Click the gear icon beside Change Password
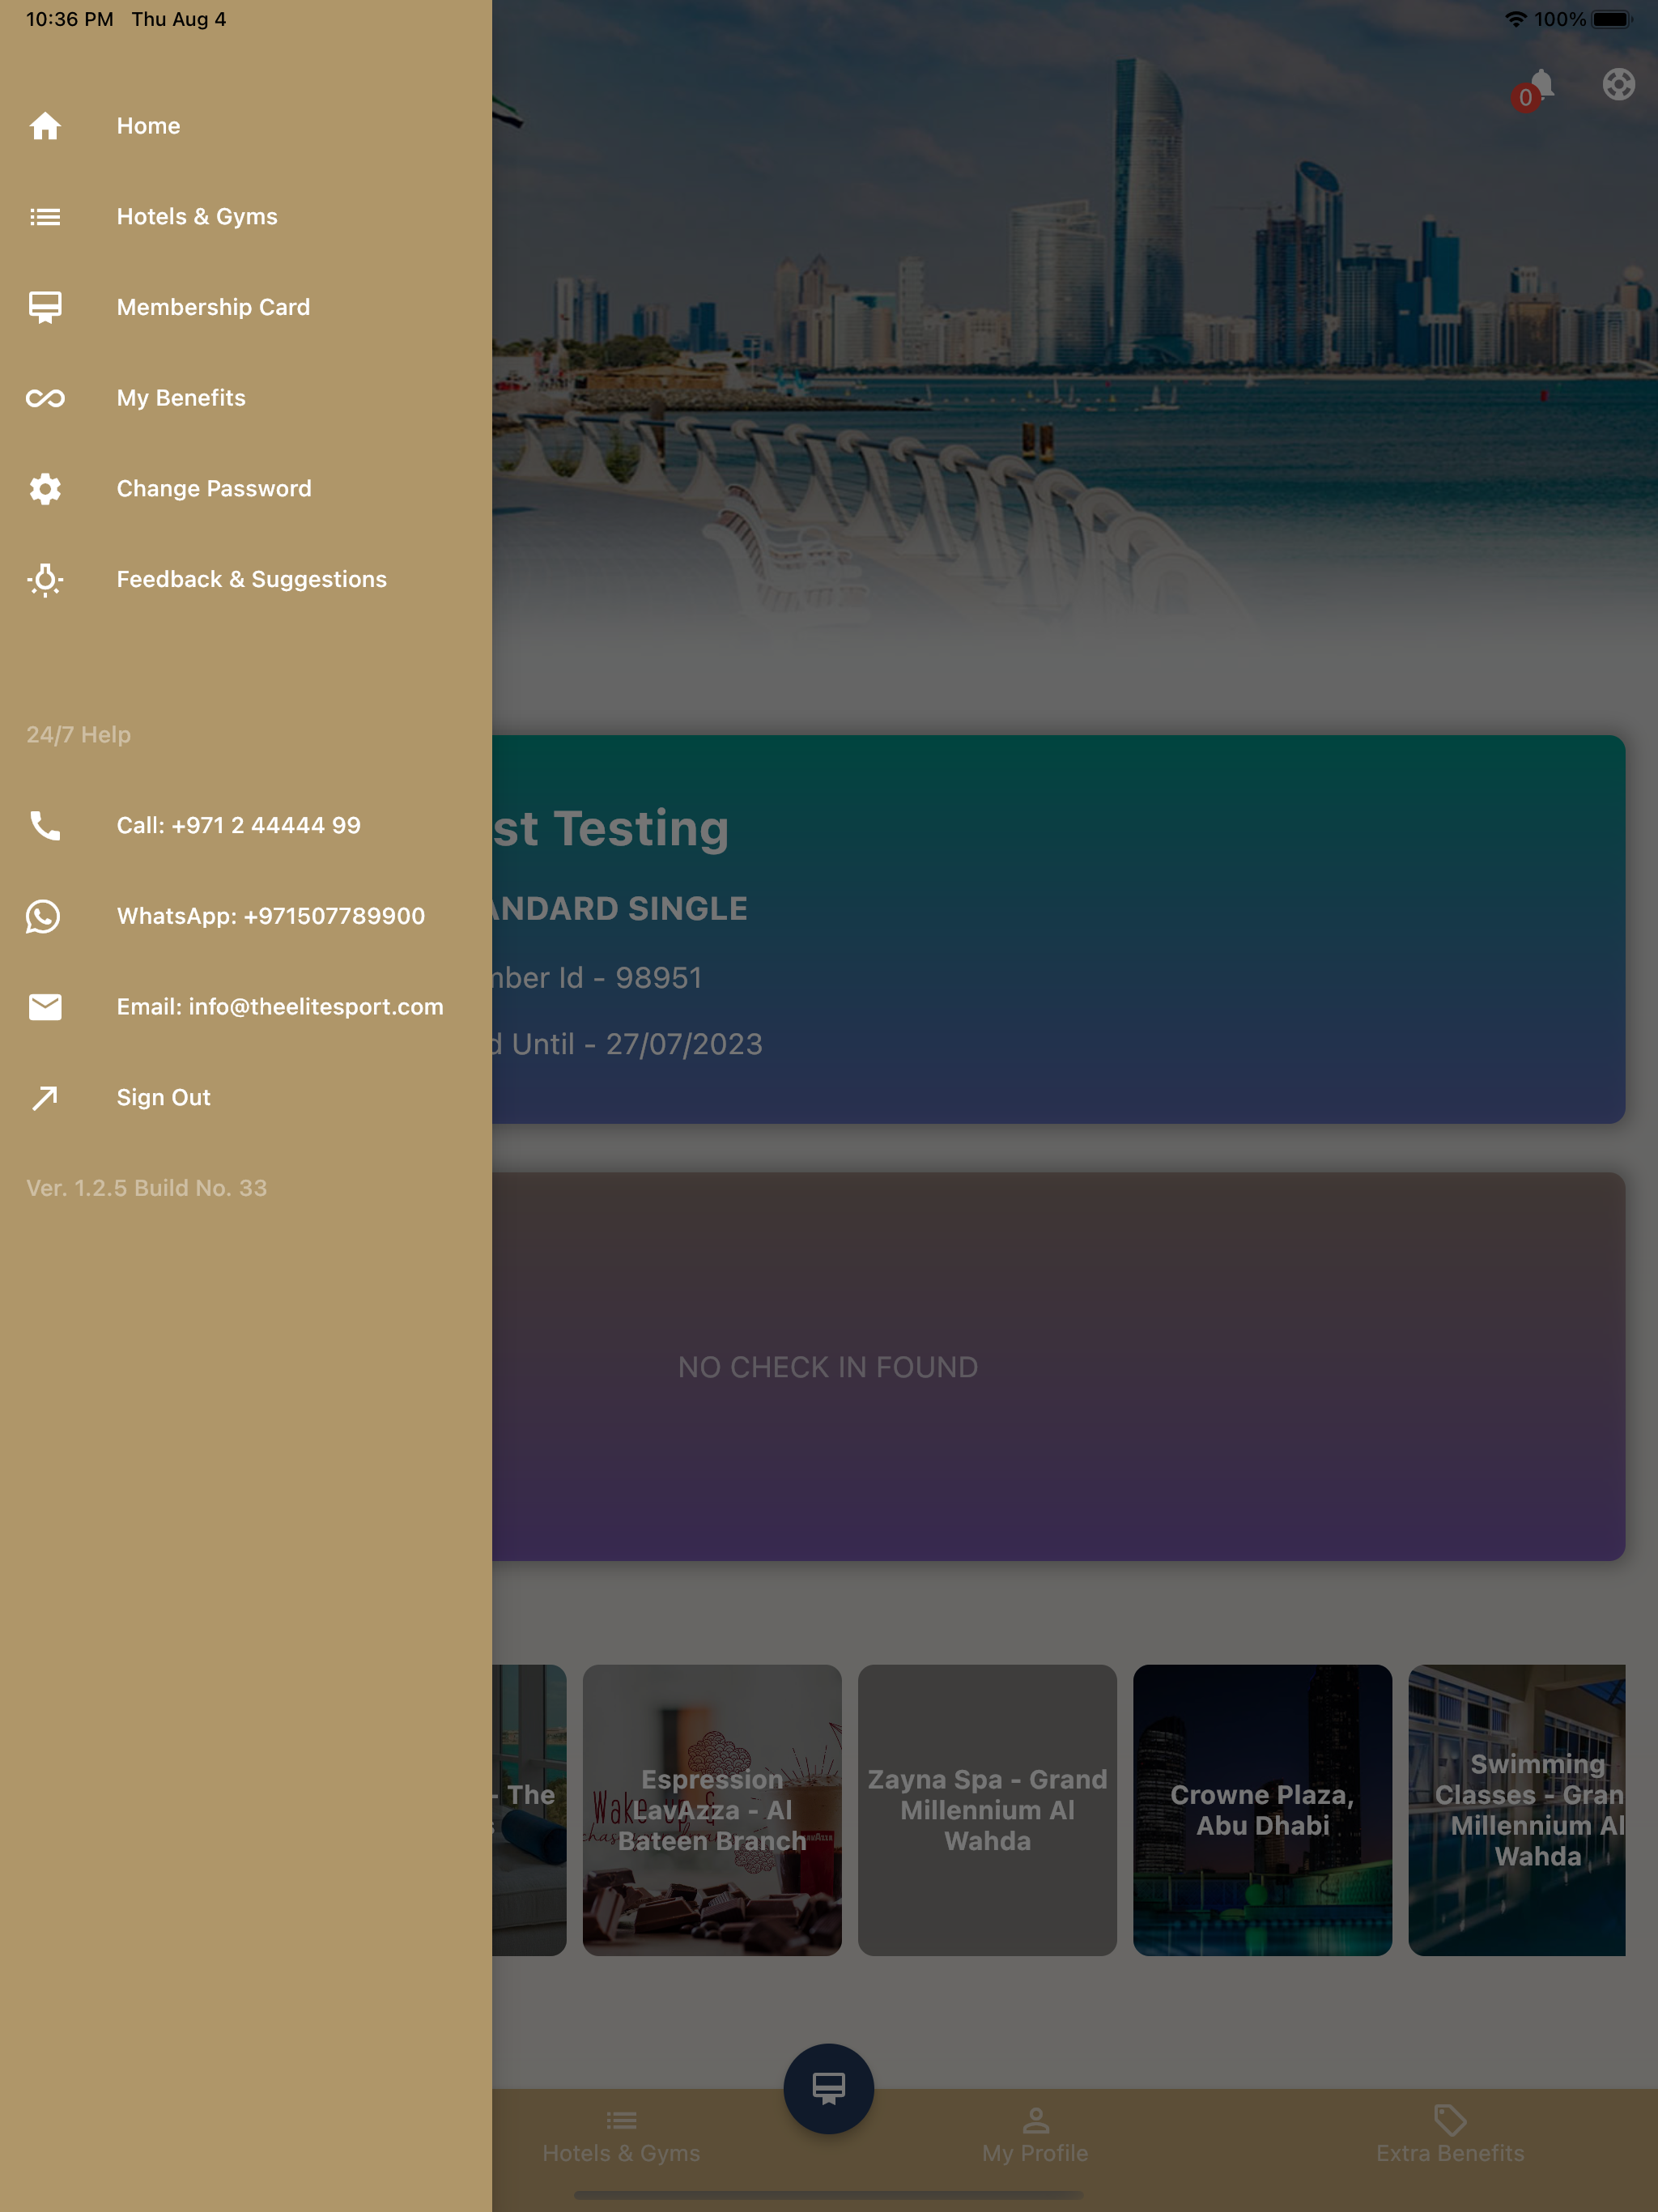This screenshot has width=1658, height=2212. pyautogui.click(x=45, y=489)
